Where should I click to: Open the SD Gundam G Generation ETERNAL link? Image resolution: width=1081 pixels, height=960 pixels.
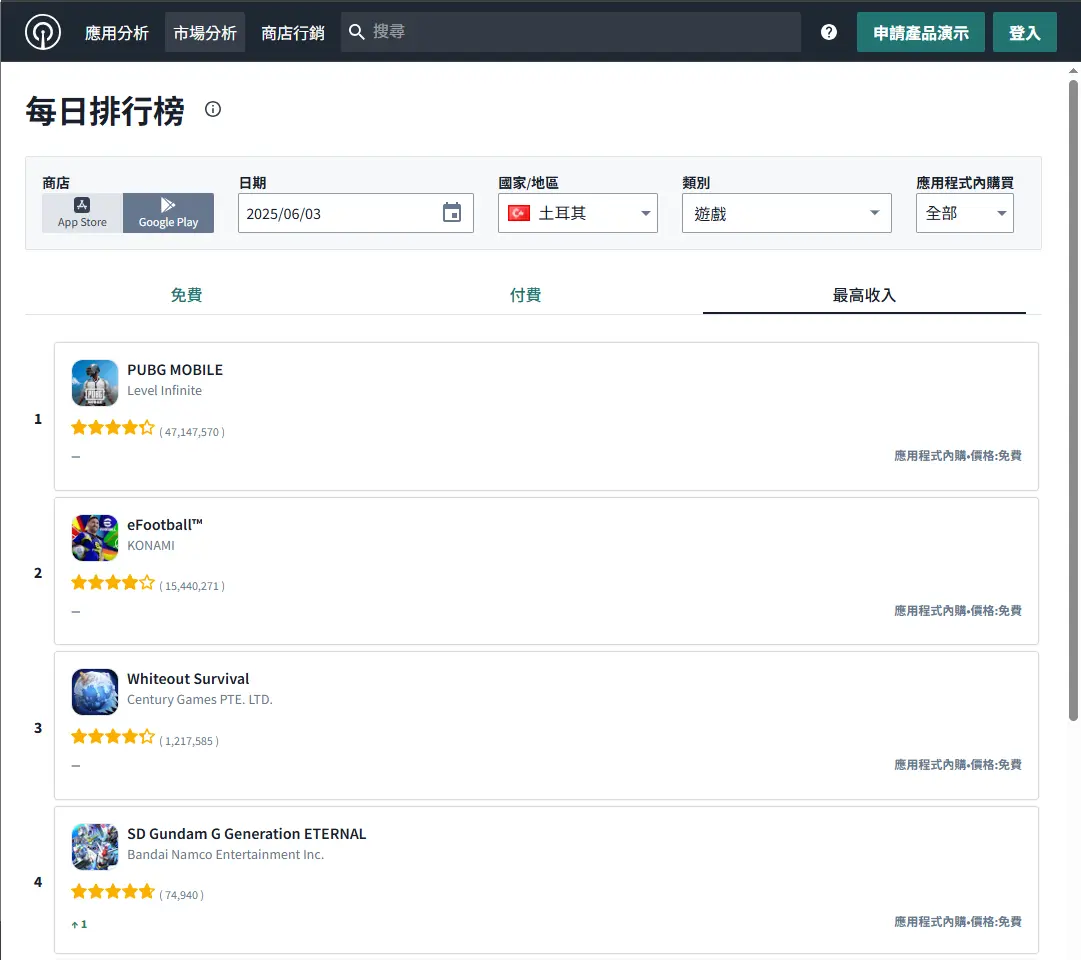tap(247, 834)
